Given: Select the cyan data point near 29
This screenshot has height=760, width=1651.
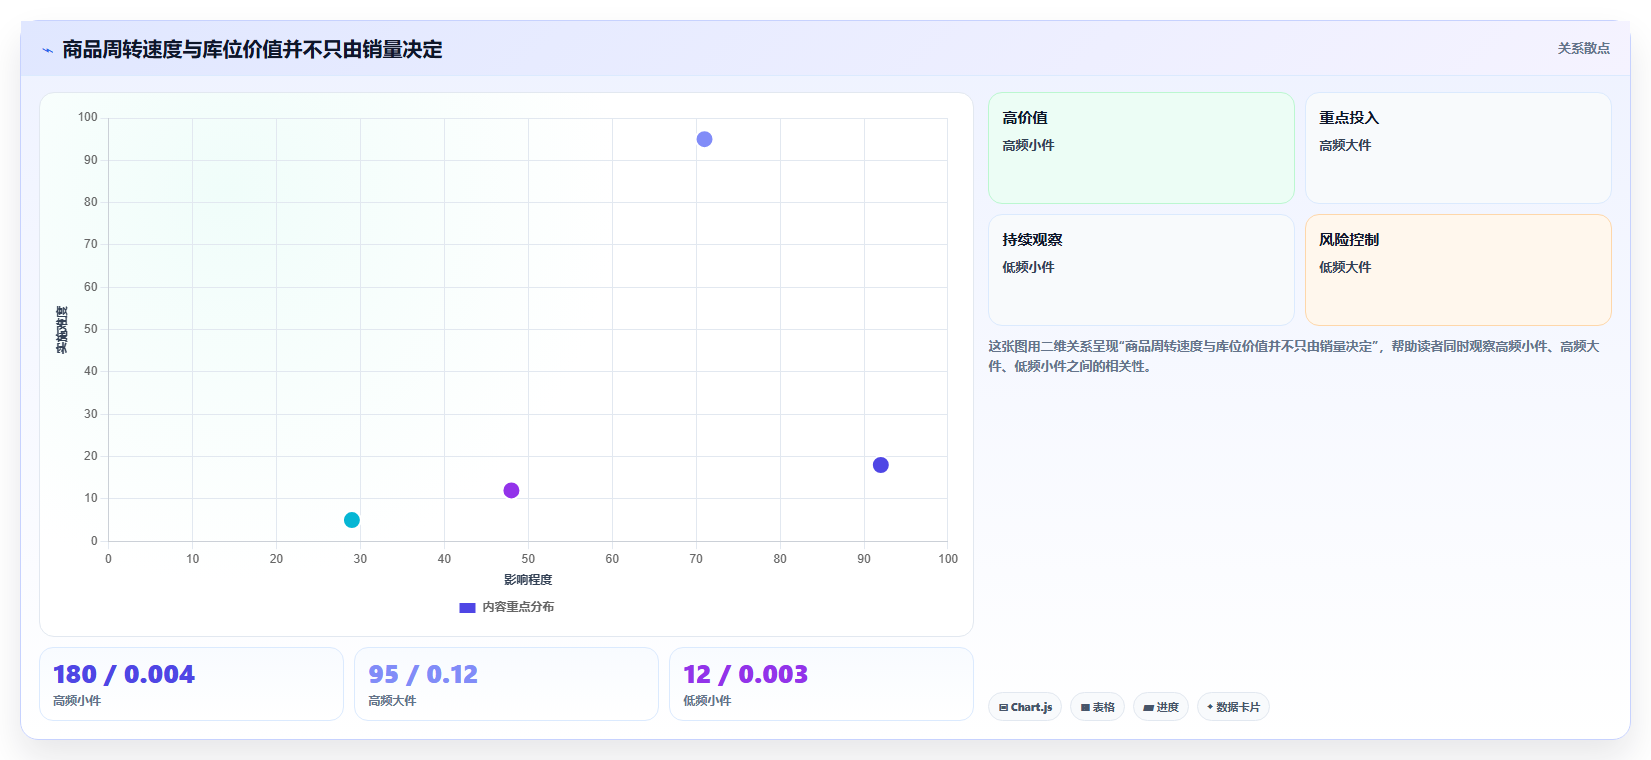Looking at the screenshot, I should pyautogui.click(x=352, y=520).
